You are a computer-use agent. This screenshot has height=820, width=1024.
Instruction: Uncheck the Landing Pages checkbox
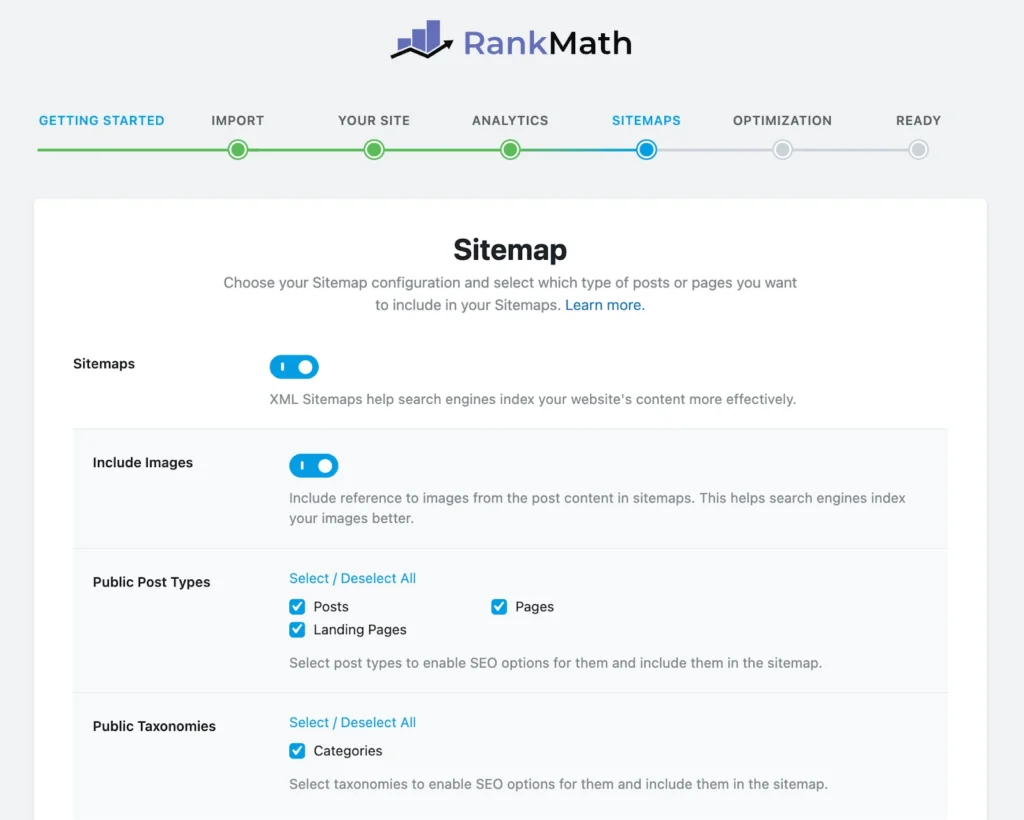pyautogui.click(x=297, y=629)
